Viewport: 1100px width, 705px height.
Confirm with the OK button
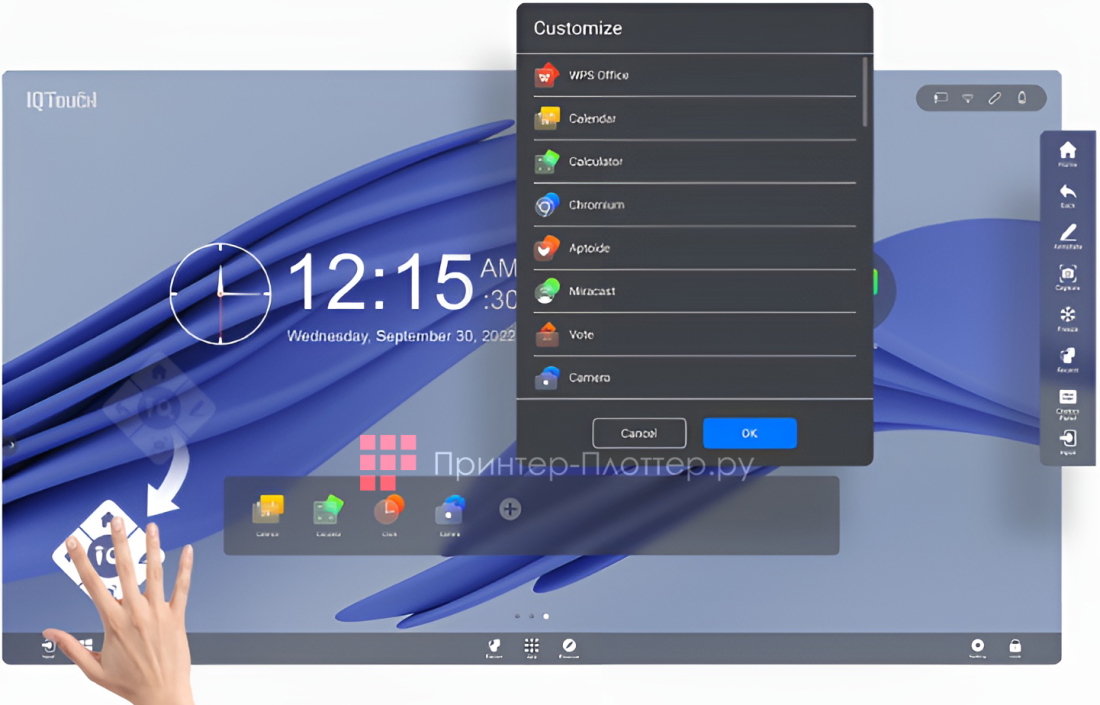click(x=749, y=433)
